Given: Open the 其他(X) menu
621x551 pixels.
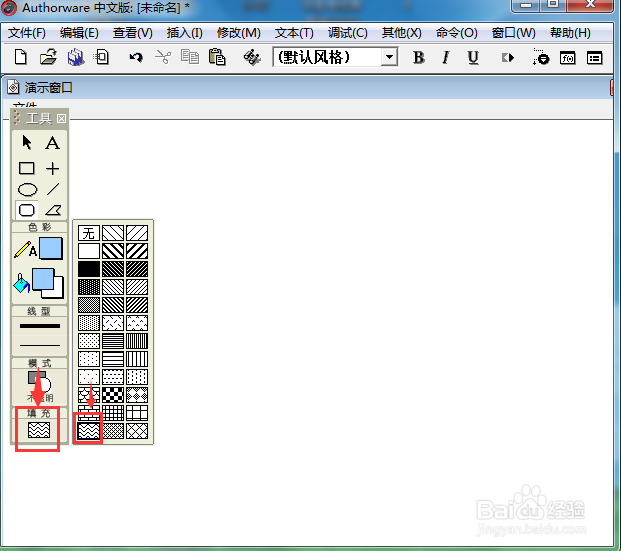Looking at the screenshot, I should pyautogui.click(x=401, y=33).
